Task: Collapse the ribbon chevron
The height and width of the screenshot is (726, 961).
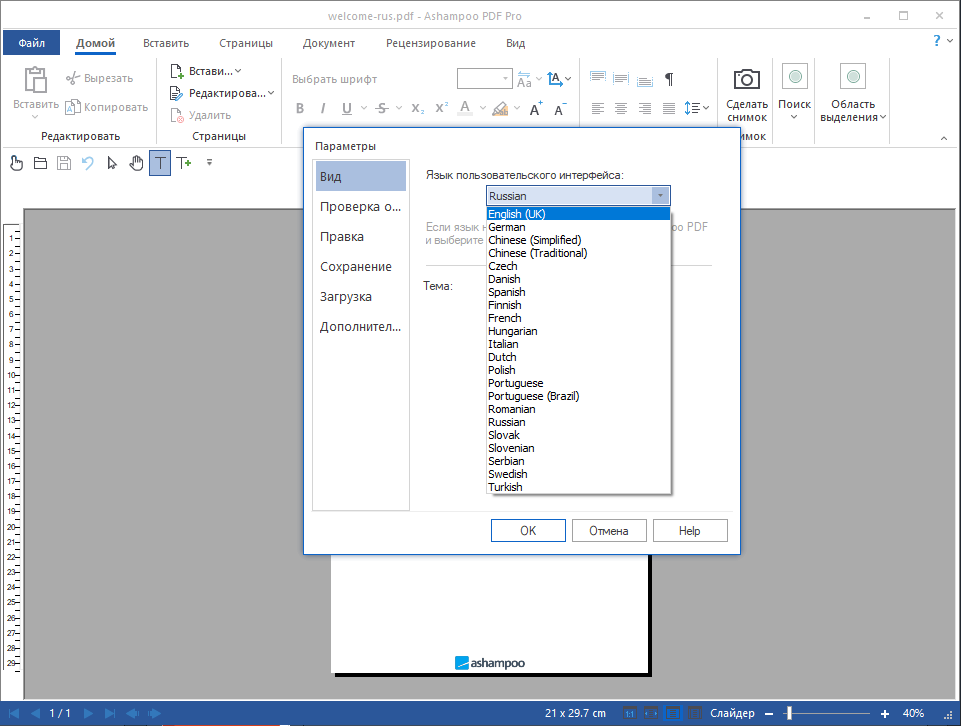Action: tap(944, 138)
